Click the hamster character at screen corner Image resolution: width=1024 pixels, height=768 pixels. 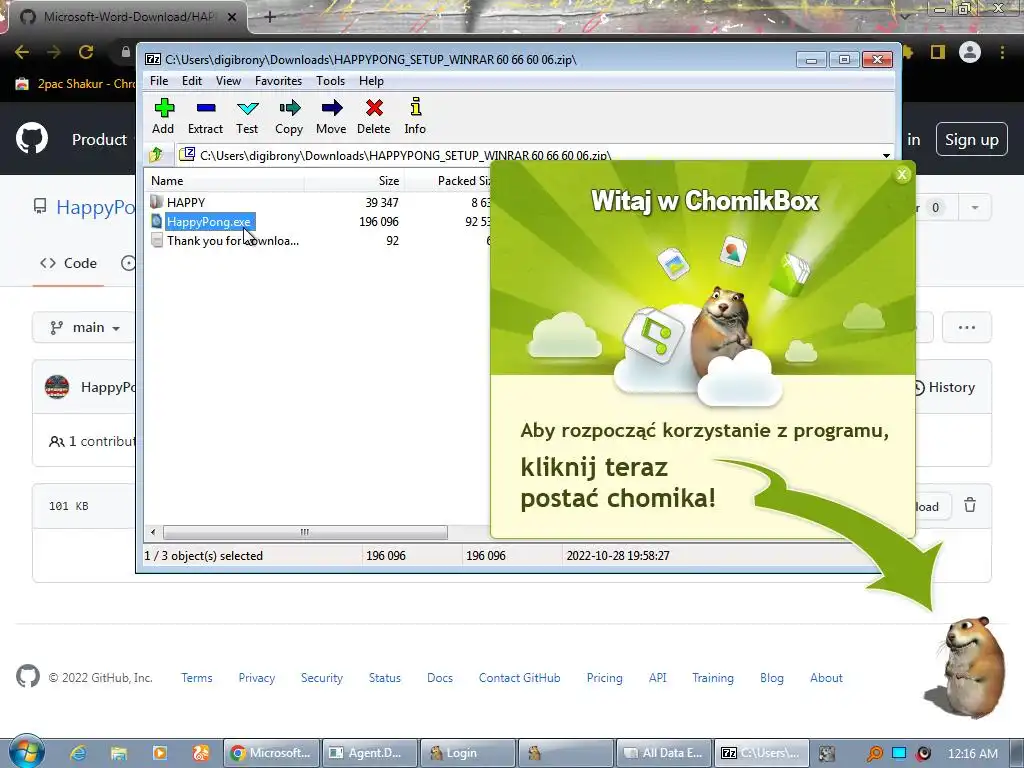point(968,667)
